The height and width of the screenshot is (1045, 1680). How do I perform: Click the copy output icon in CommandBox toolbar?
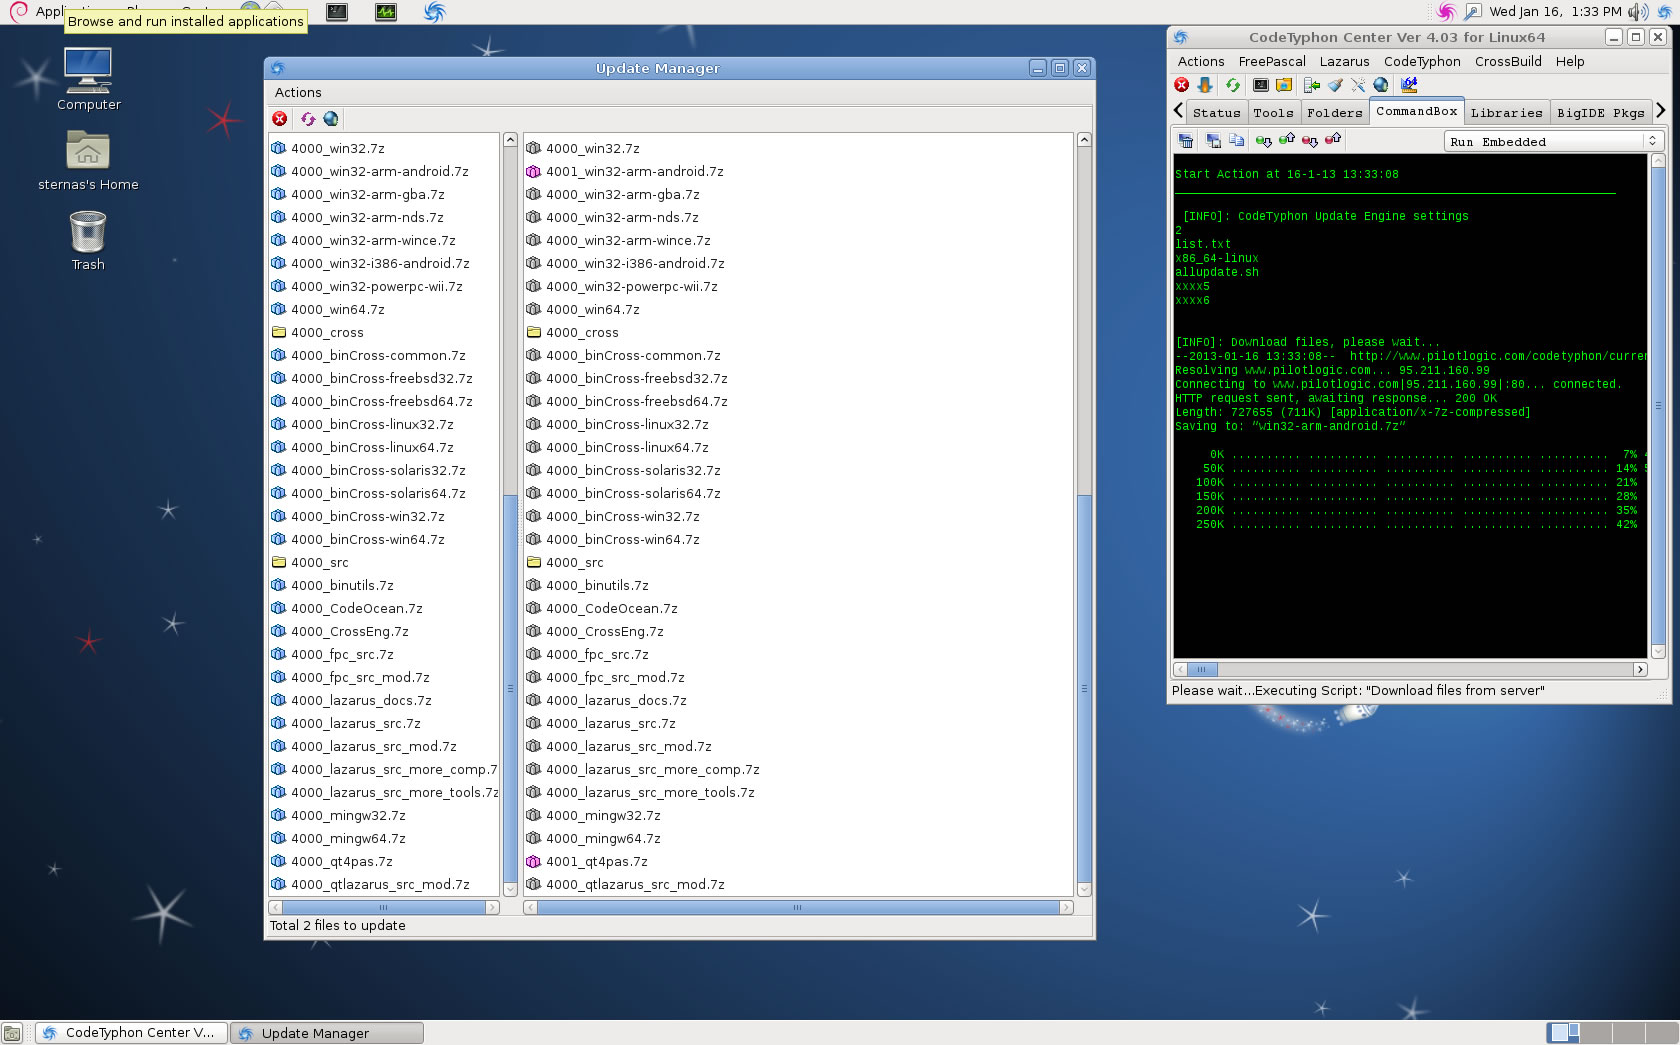1236,141
